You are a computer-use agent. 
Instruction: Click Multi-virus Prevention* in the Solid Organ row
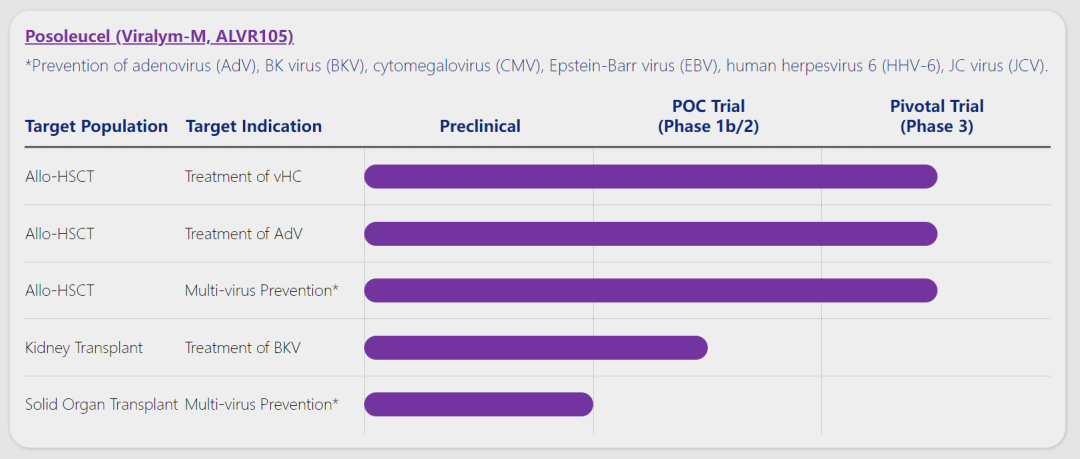(262, 404)
